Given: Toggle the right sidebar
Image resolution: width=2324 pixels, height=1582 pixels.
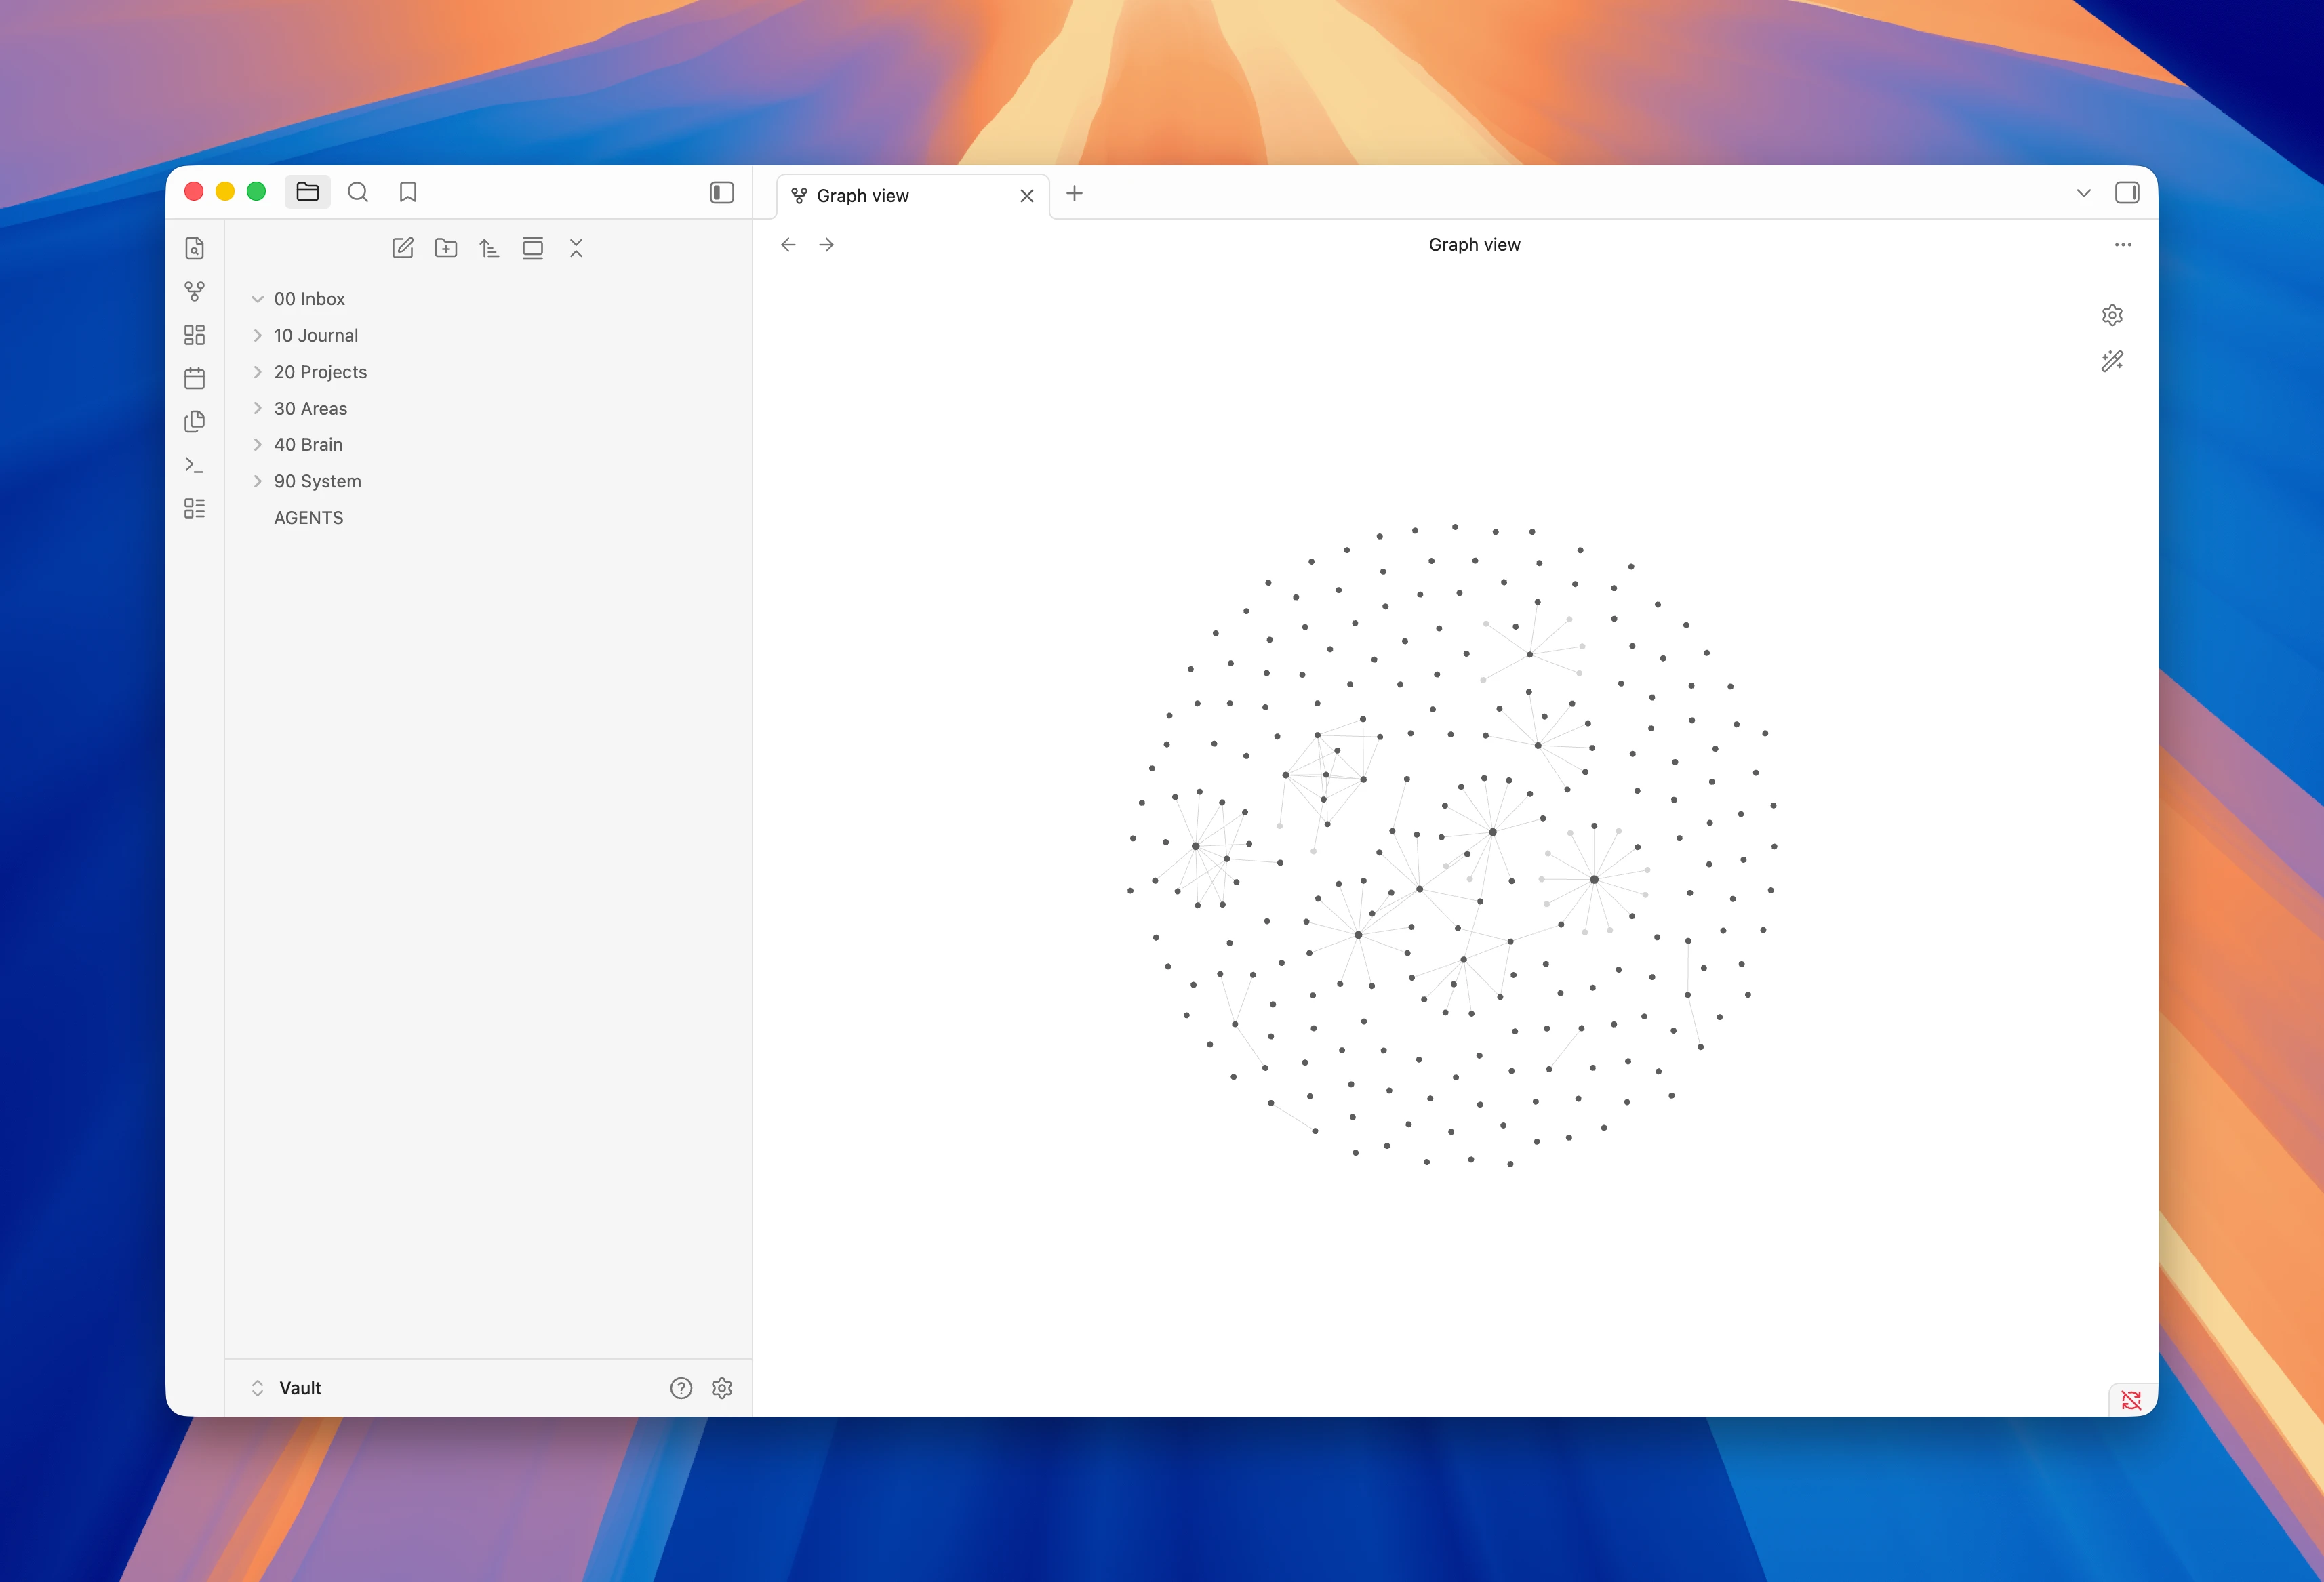Looking at the screenshot, I should pyautogui.click(x=2127, y=192).
